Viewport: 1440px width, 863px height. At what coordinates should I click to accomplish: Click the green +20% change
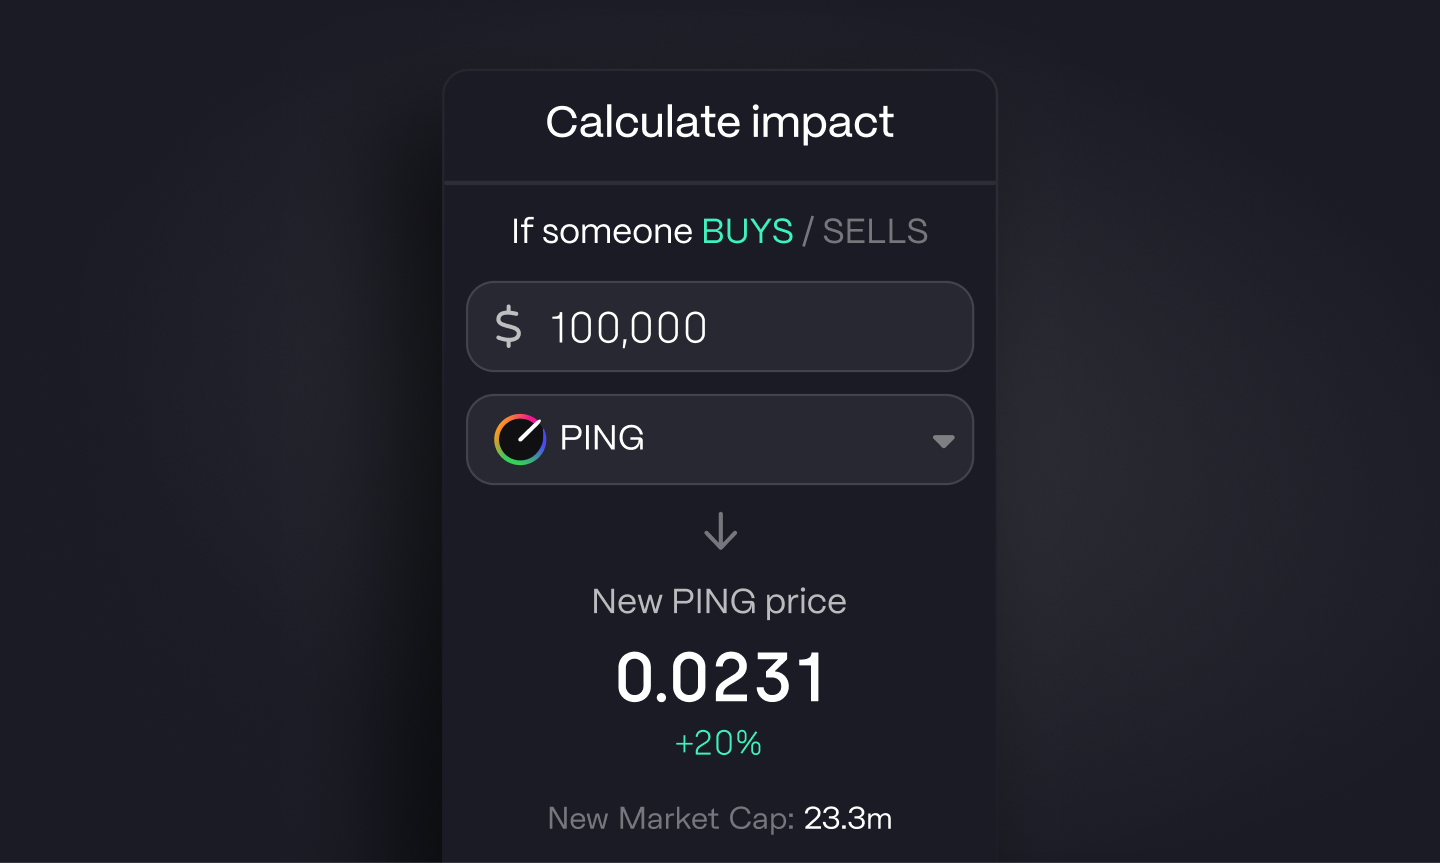click(719, 743)
